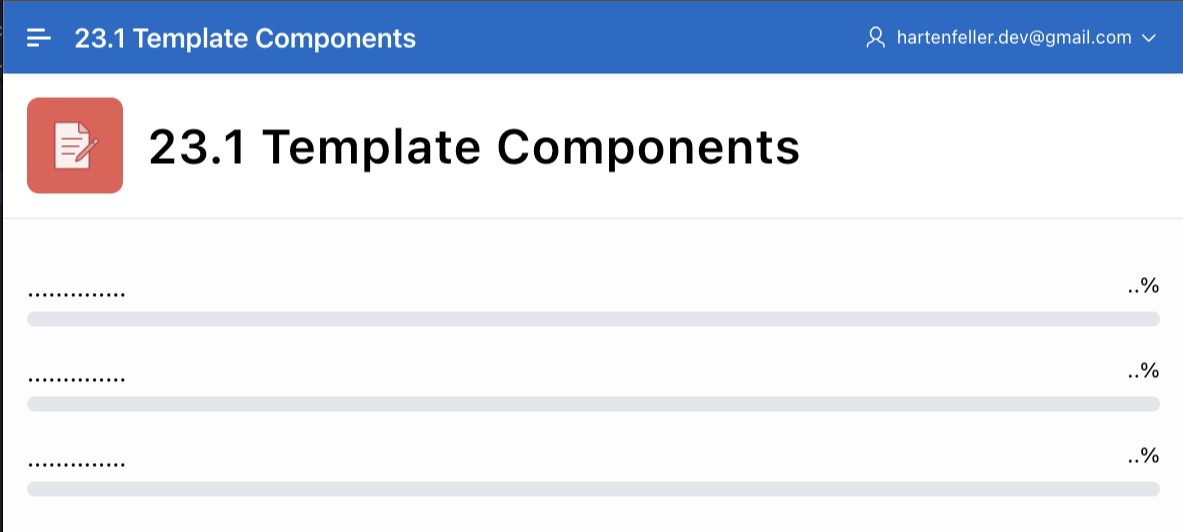Click the middle bar's percentage value

coord(1143,372)
